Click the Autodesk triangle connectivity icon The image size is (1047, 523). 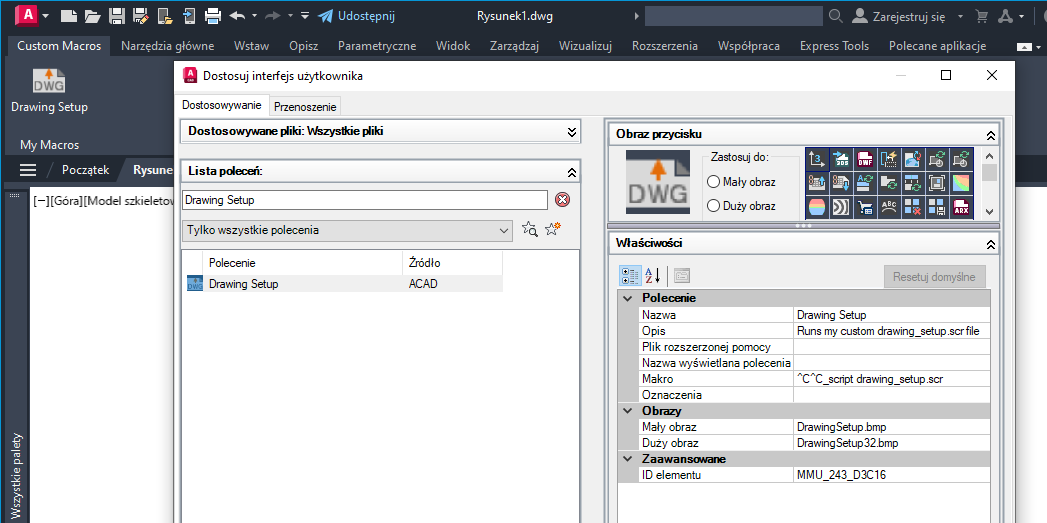[x=1004, y=15]
